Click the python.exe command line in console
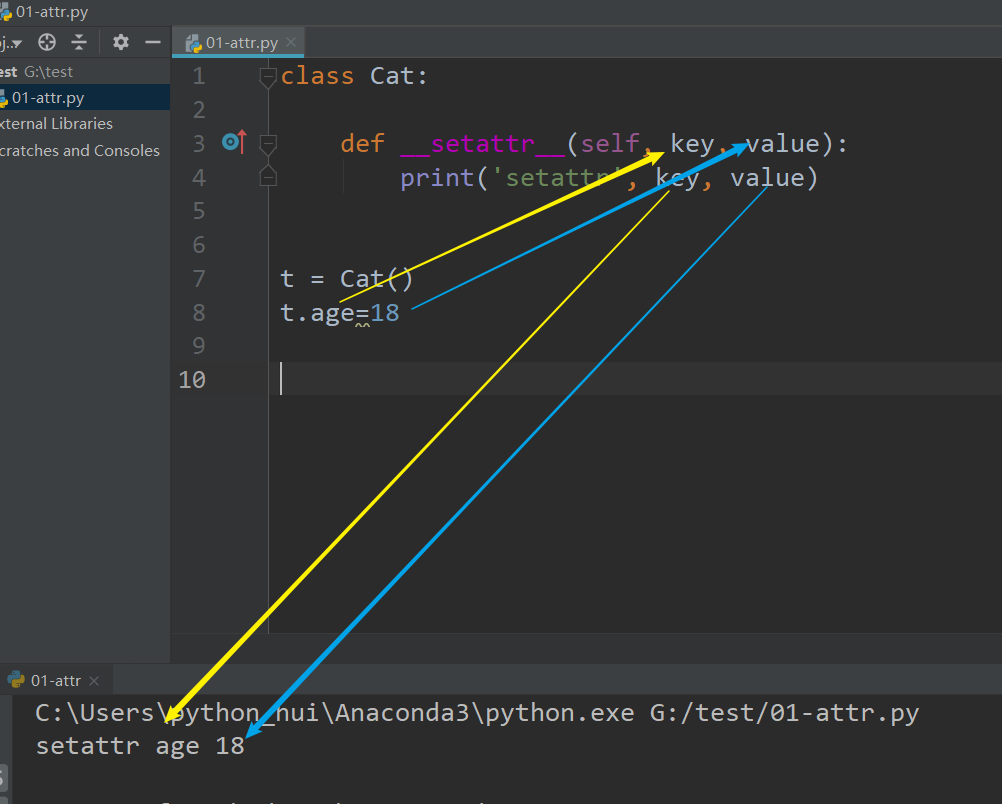Image resolution: width=1002 pixels, height=804 pixels. tap(477, 713)
